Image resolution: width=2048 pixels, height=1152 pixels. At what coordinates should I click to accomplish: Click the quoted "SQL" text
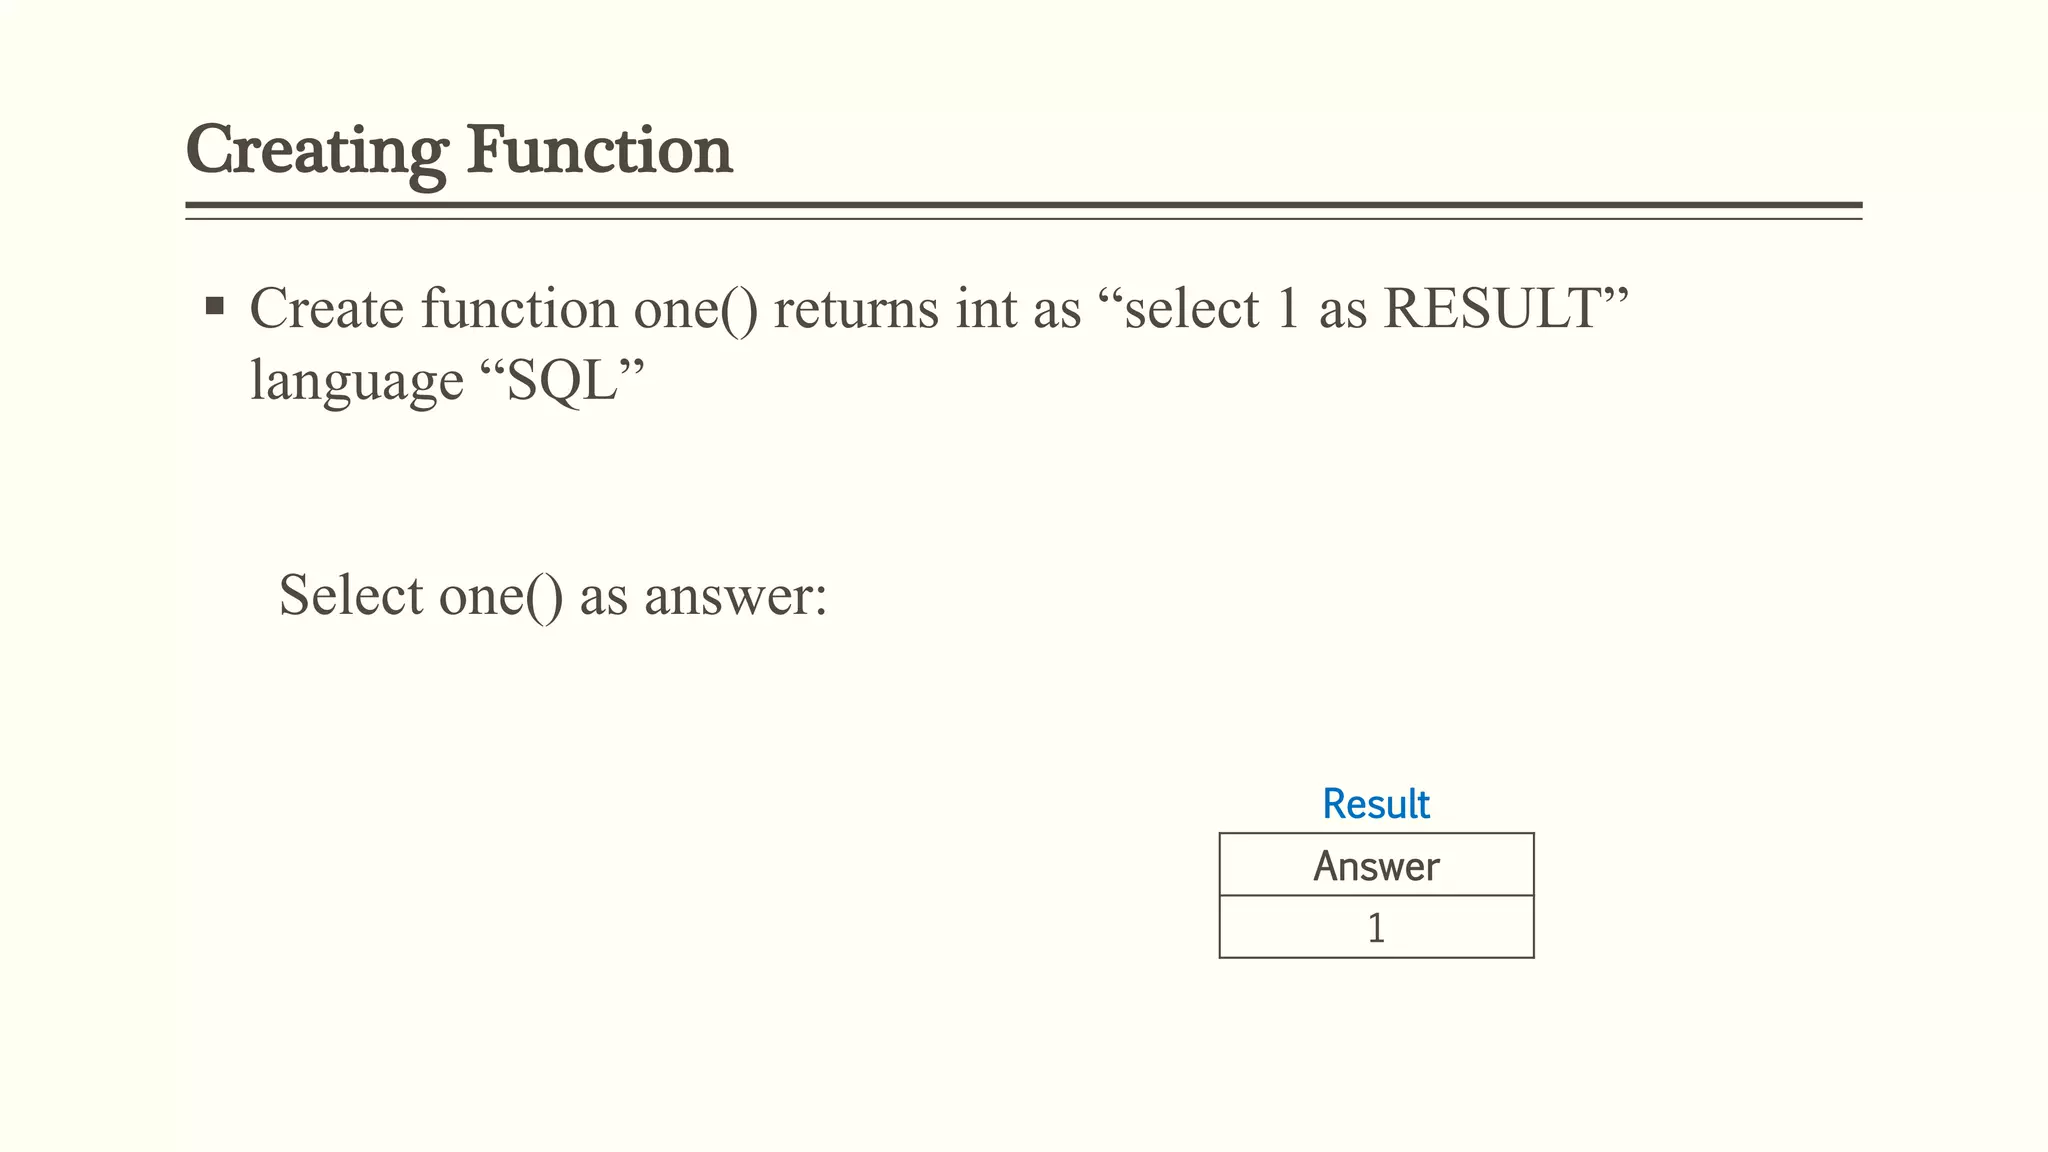[x=563, y=380]
